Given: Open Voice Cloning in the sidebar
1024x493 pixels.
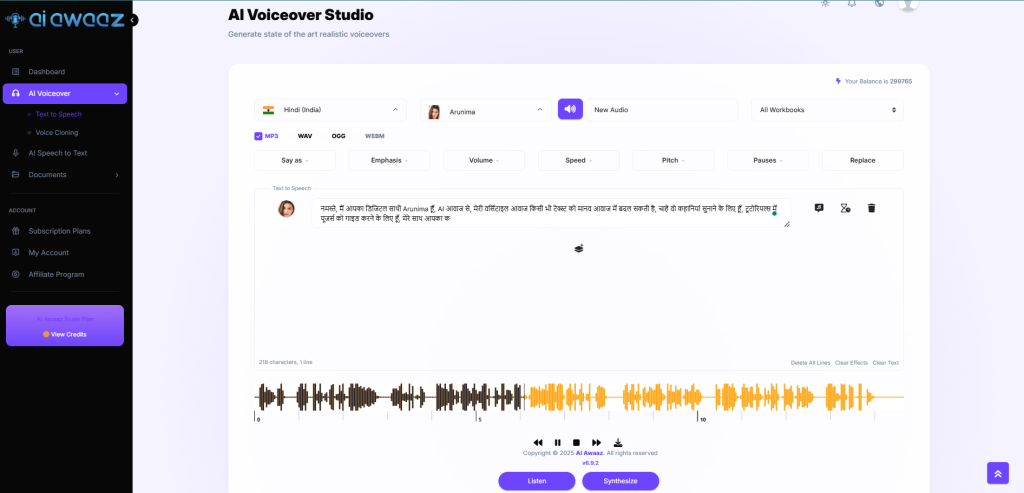Looking at the screenshot, I should pos(57,132).
